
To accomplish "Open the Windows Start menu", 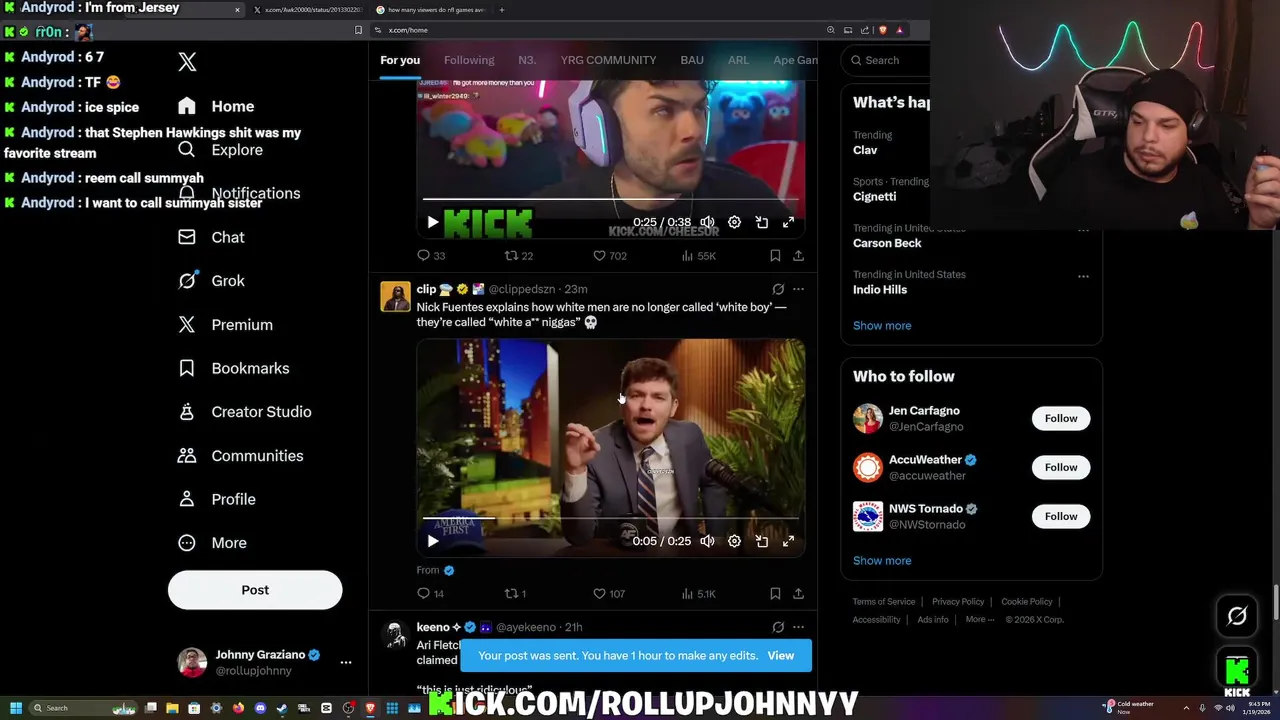I will click(15, 708).
